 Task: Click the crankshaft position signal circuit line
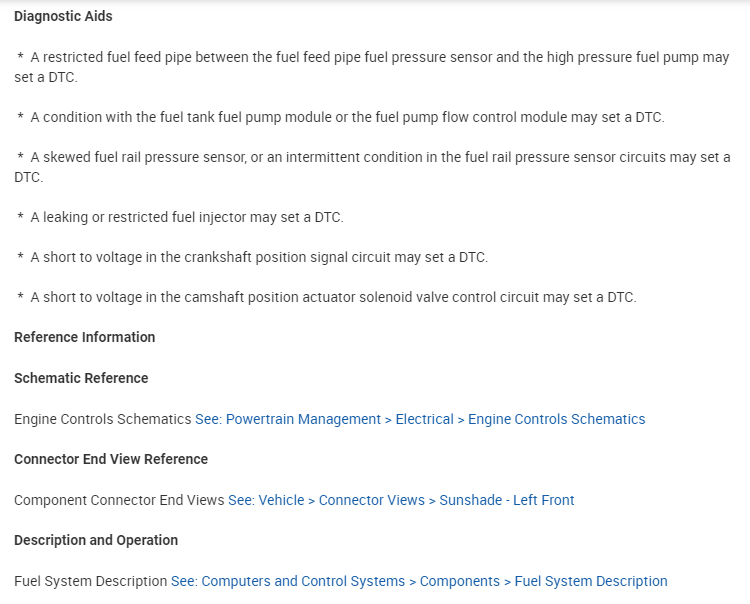259,257
